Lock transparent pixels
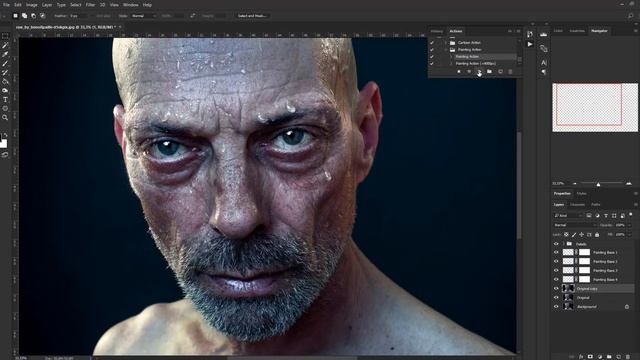640x360 pixels. click(x=566, y=235)
